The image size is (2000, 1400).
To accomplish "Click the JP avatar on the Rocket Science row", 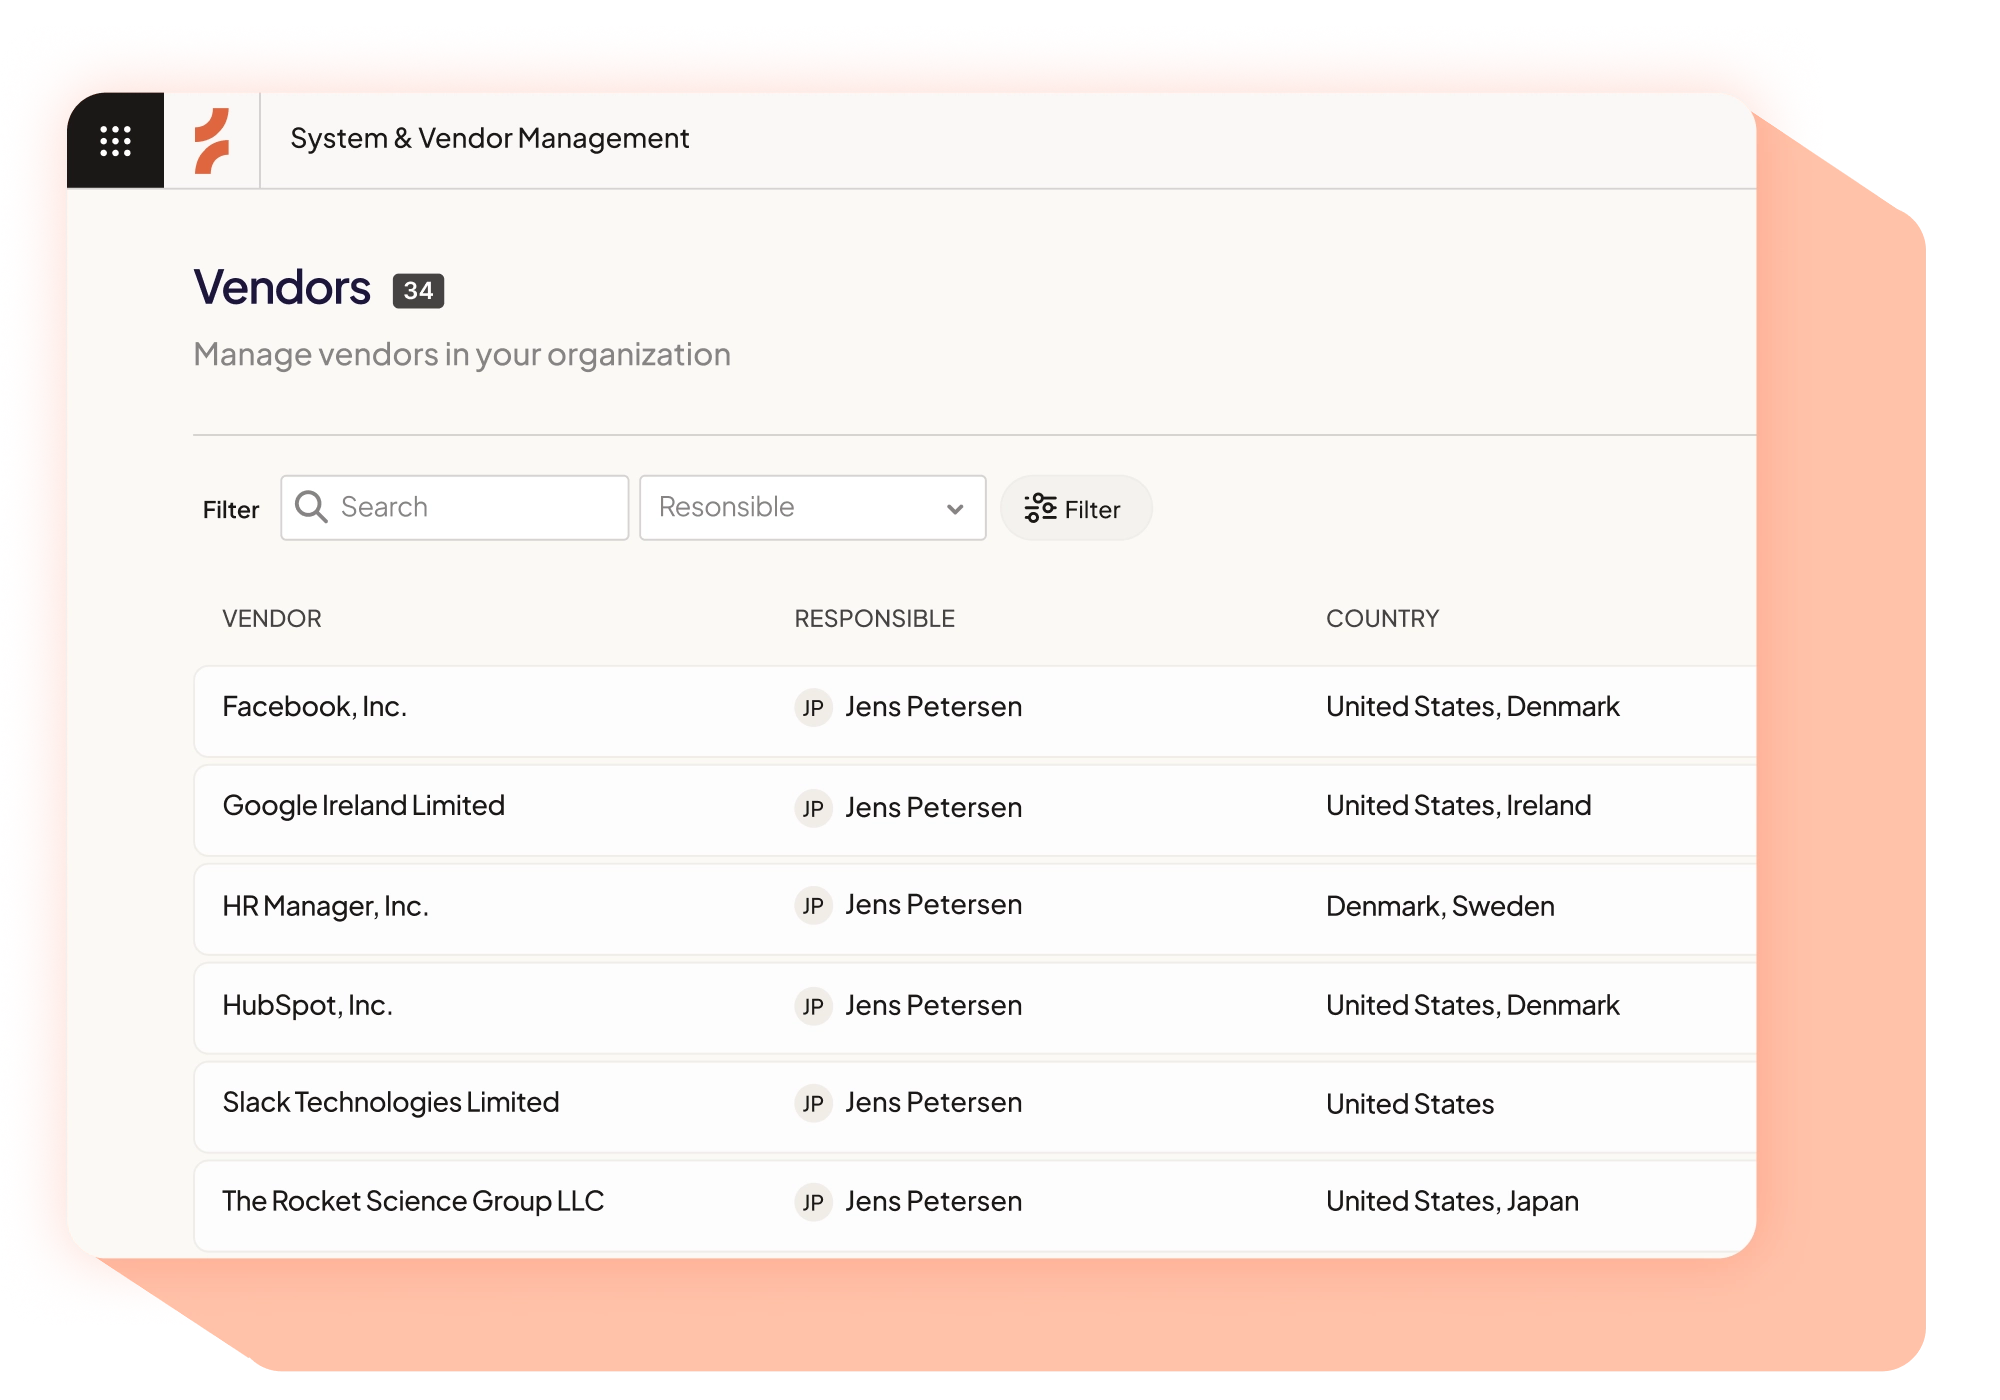I will pyautogui.click(x=814, y=1202).
